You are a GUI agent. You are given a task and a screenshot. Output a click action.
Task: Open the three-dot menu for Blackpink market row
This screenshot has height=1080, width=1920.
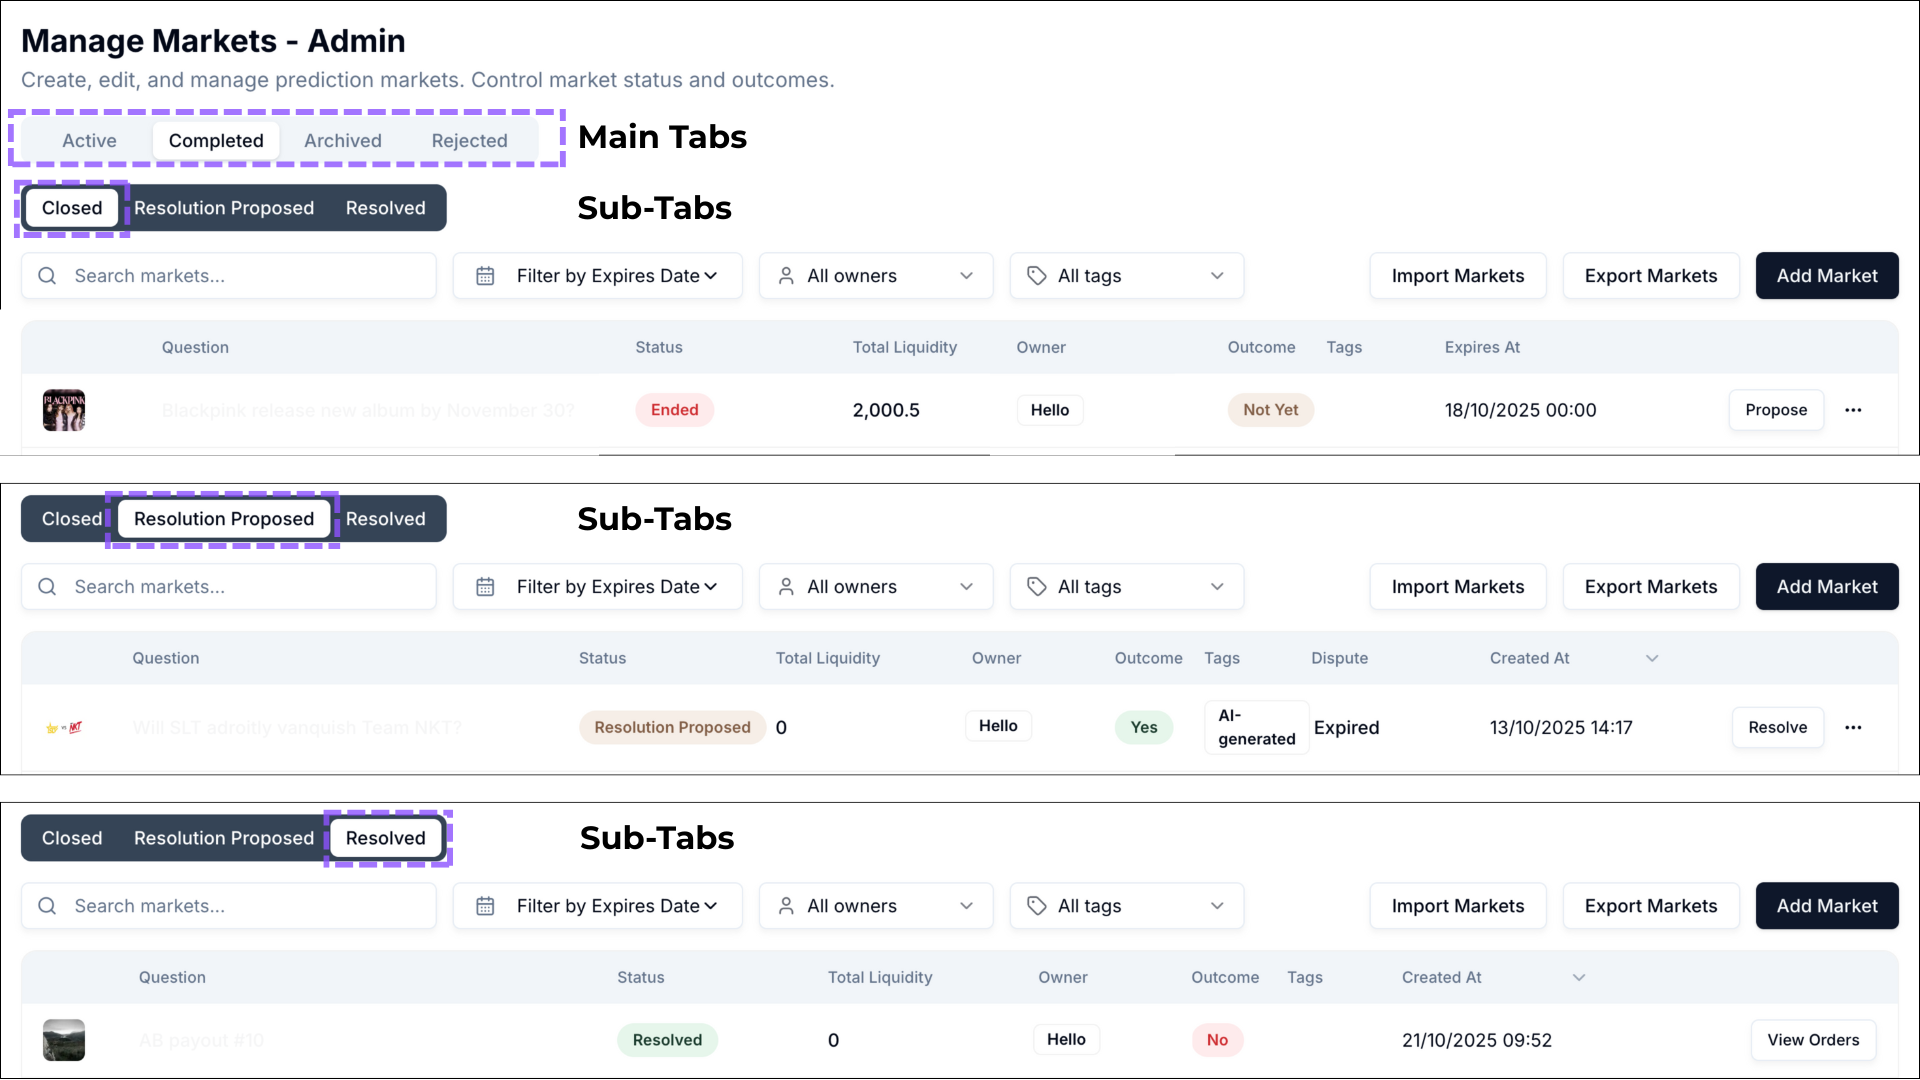click(1855, 410)
